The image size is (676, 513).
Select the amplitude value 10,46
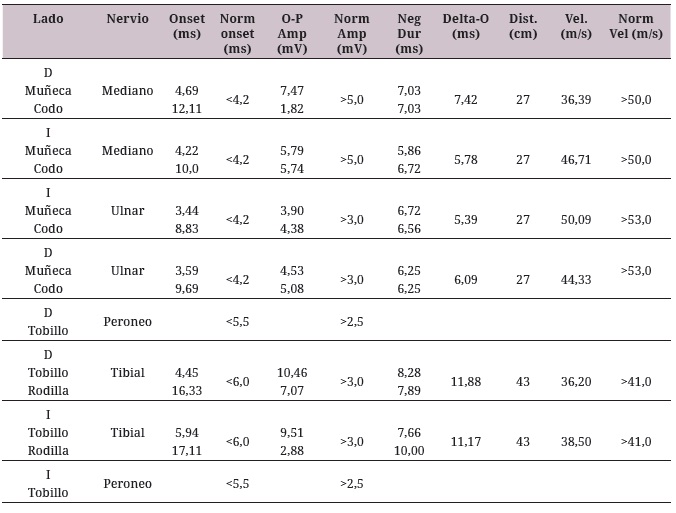[x=292, y=373]
